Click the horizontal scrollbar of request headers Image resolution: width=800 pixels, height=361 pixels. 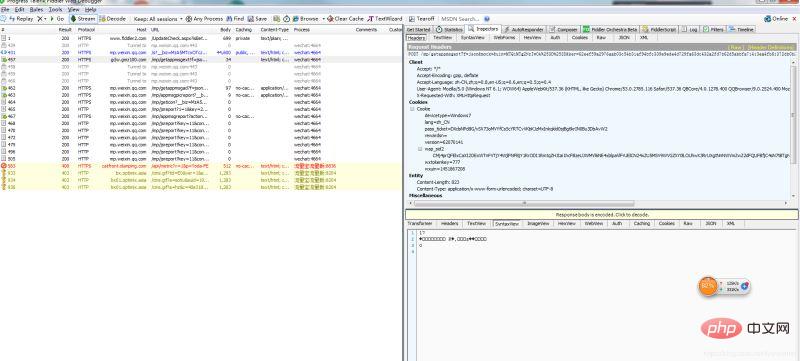click(524, 203)
